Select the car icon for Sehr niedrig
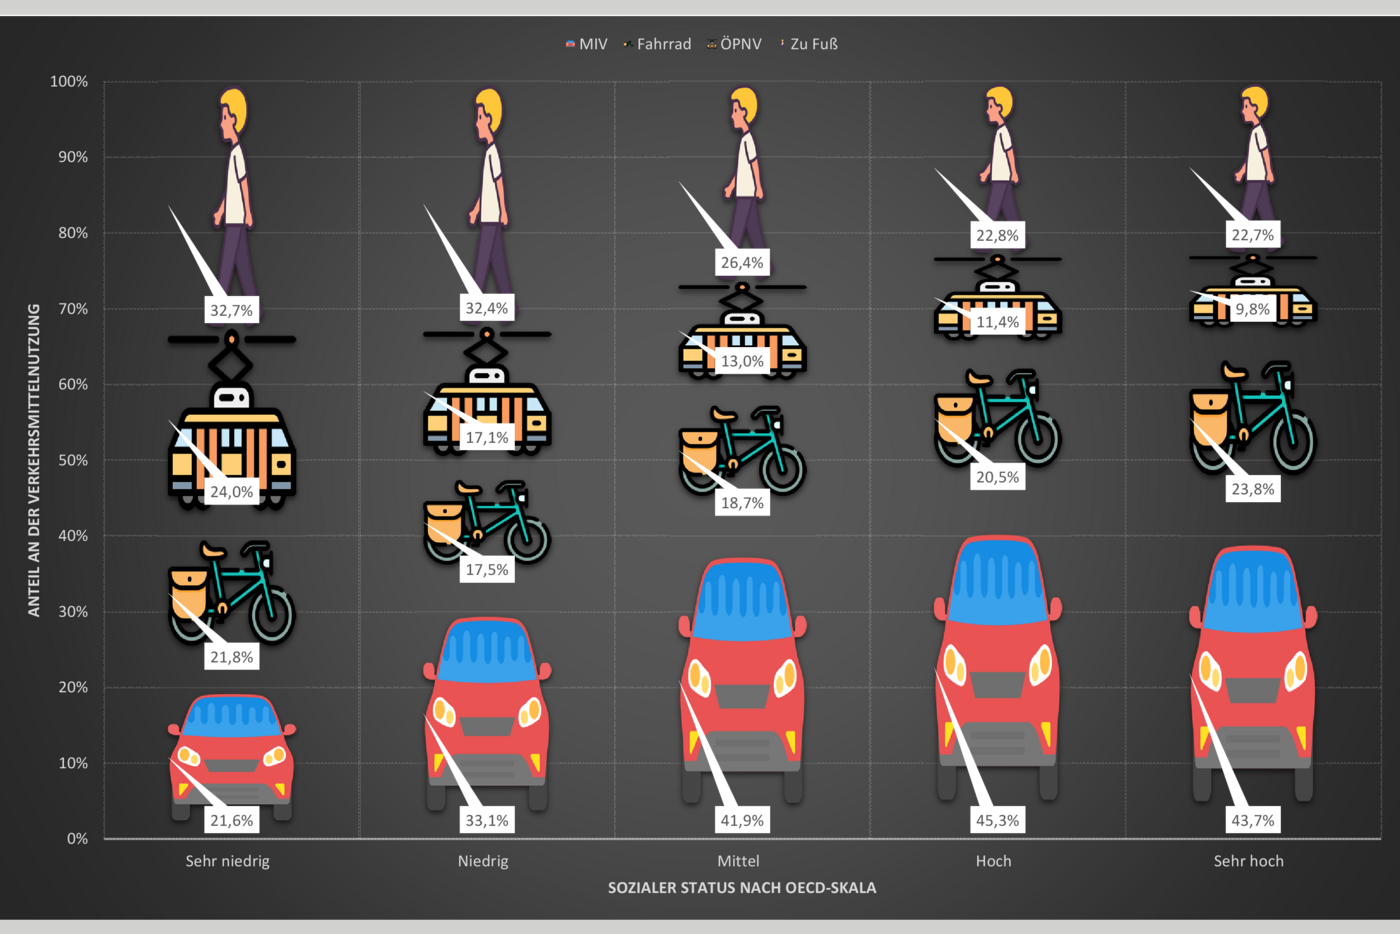The width and height of the screenshot is (1400, 934). 232,757
